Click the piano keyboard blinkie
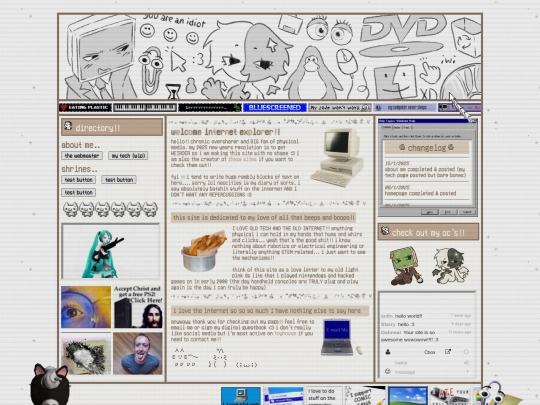This screenshot has height=405, width=540. pos(145,107)
